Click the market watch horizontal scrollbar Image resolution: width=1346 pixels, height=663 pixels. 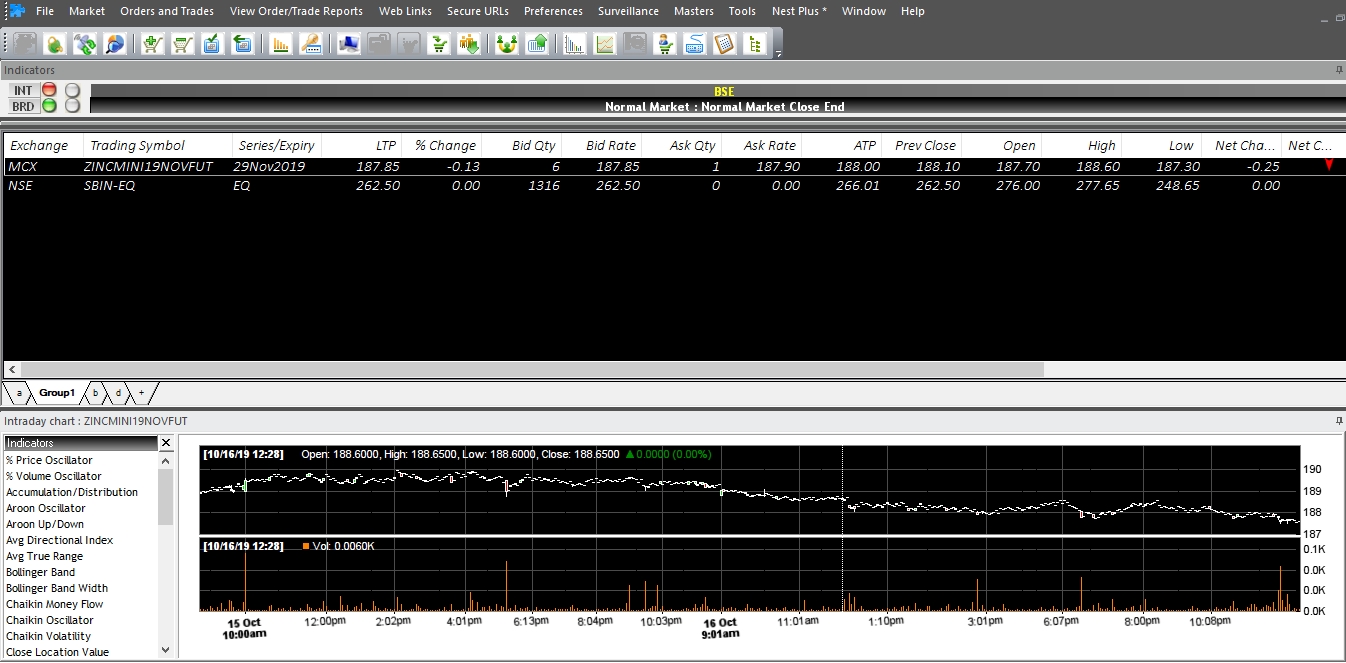pos(530,369)
